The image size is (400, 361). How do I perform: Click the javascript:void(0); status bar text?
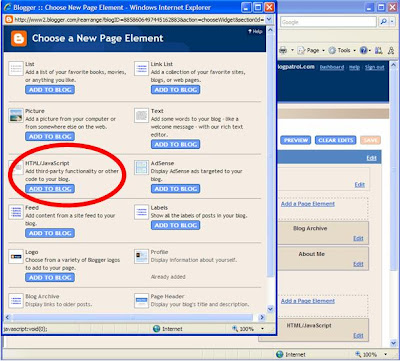[25, 329]
